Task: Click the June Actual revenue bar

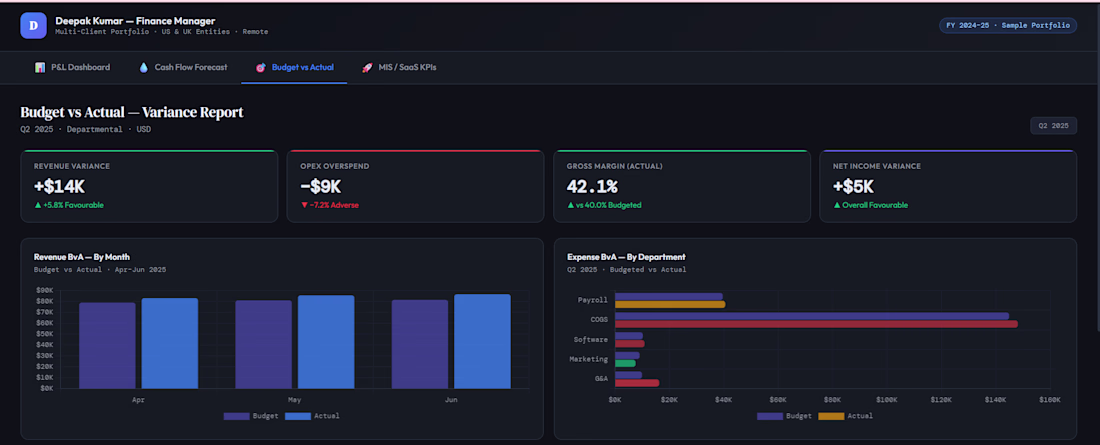Action: point(483,341)
